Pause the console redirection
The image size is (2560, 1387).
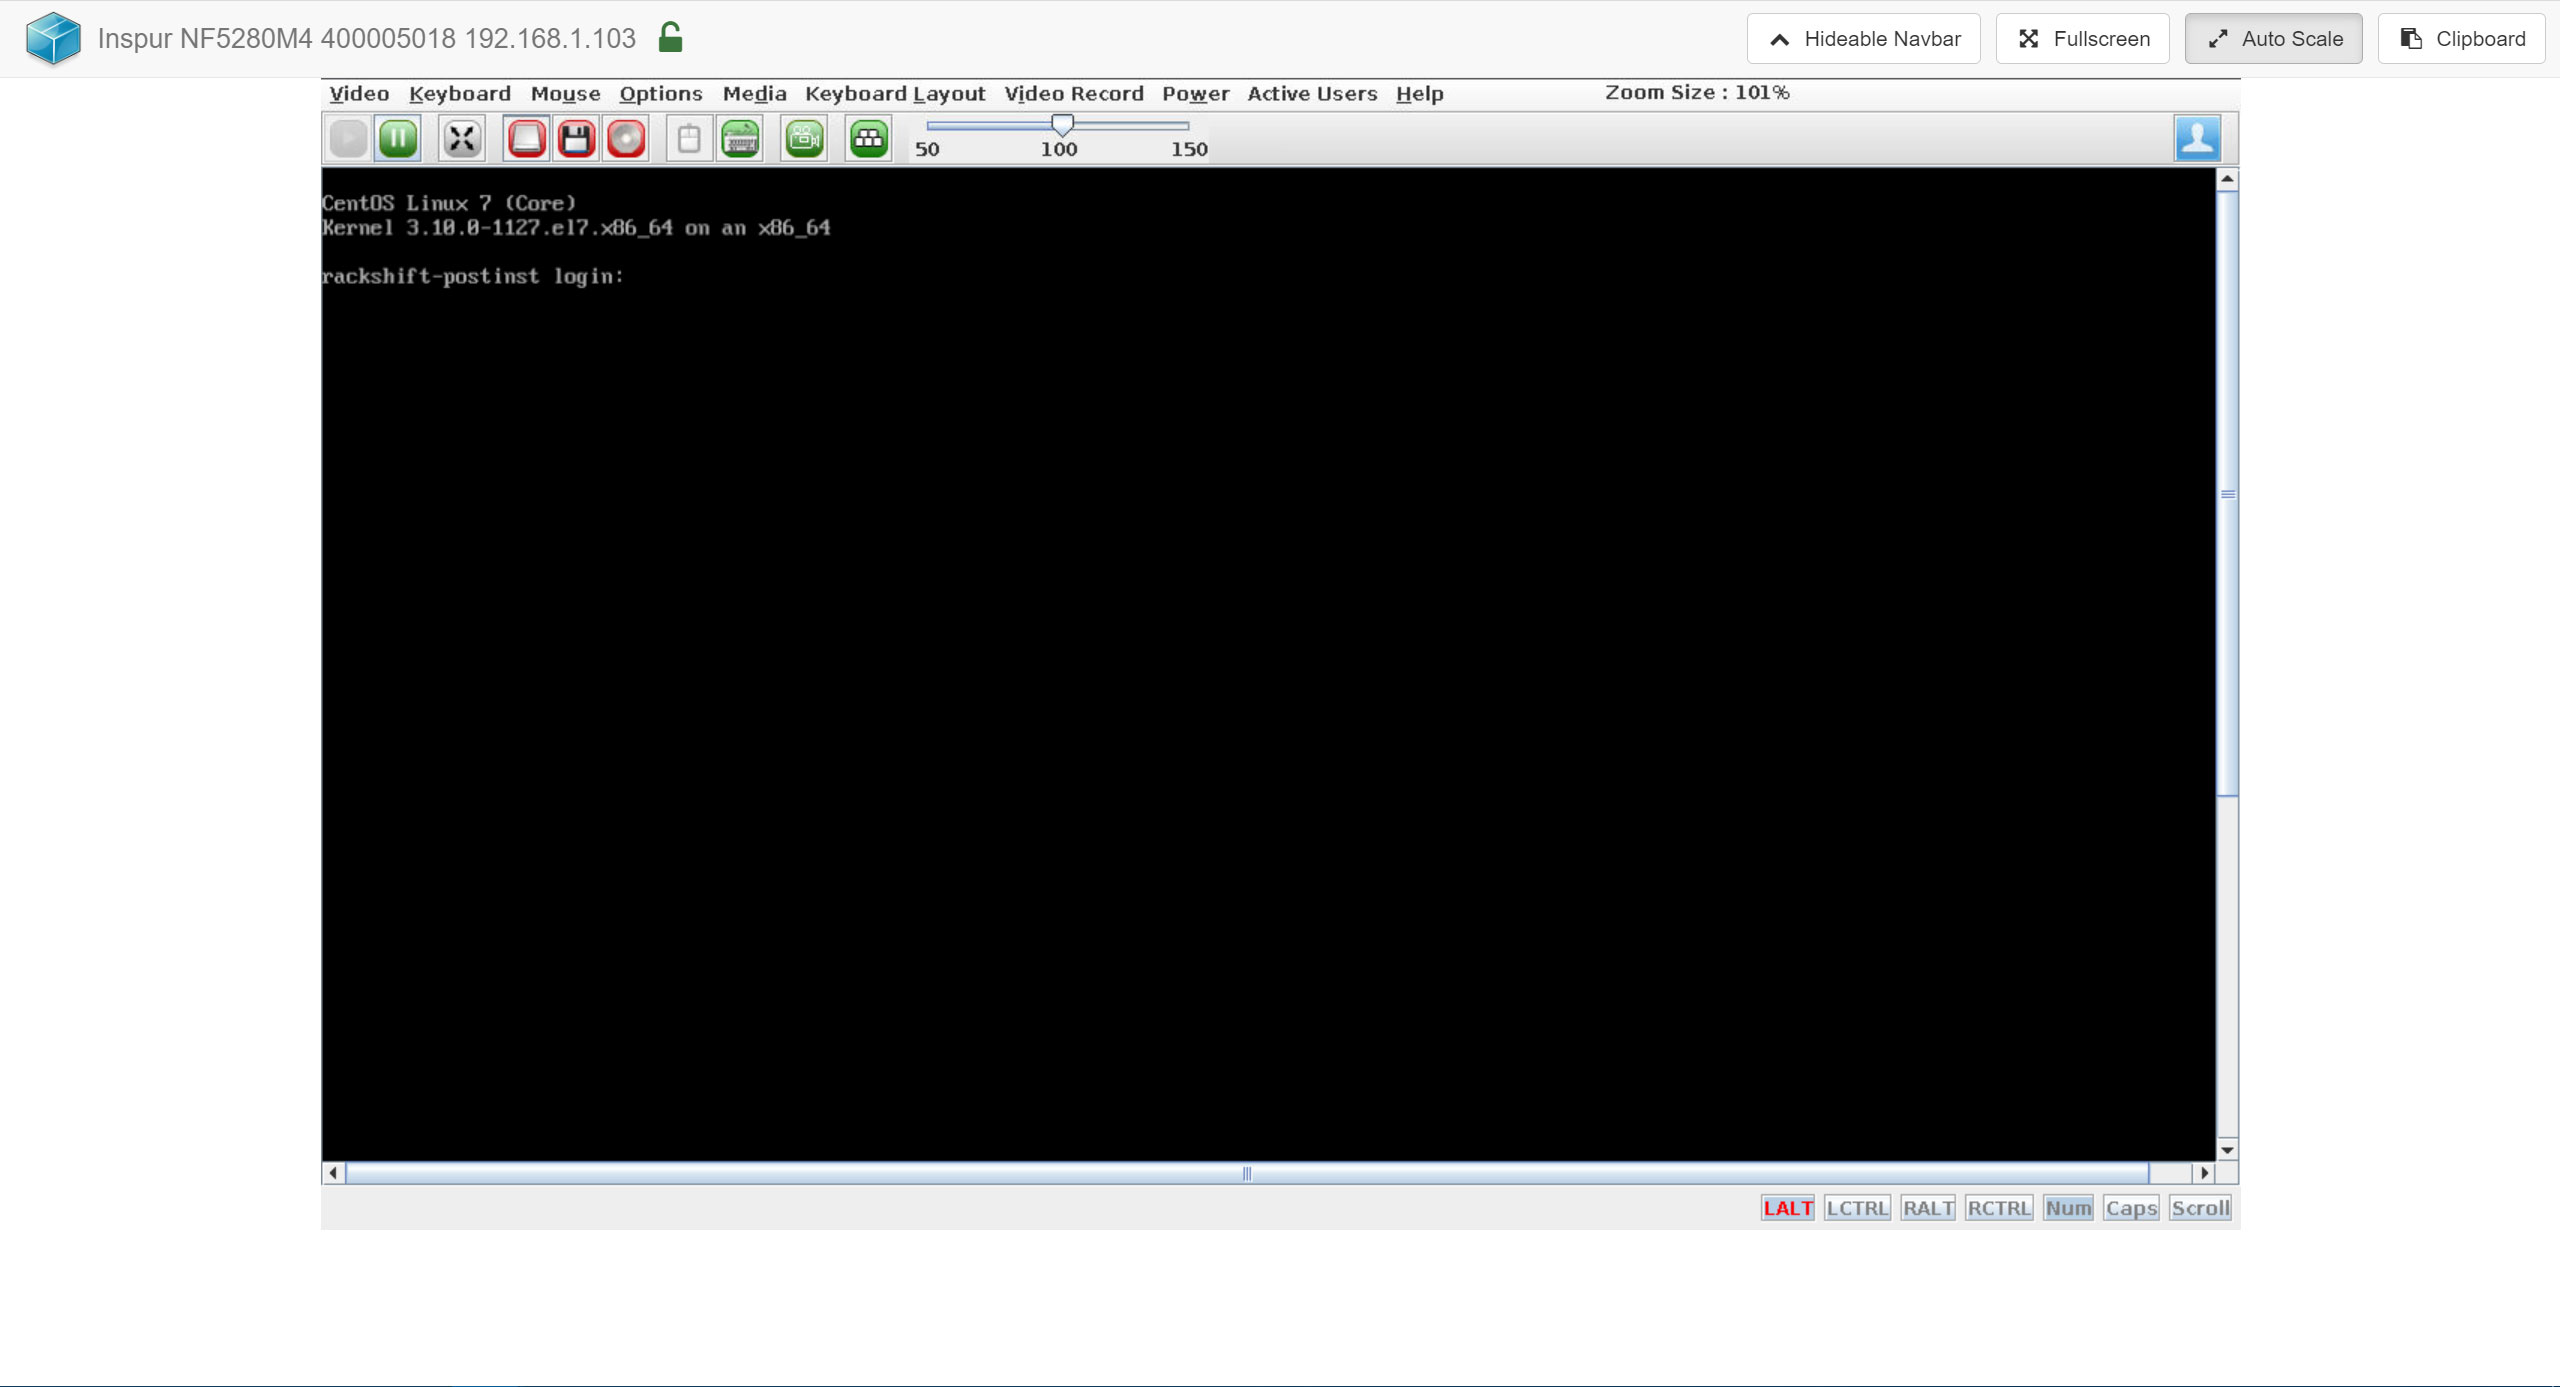398,138
